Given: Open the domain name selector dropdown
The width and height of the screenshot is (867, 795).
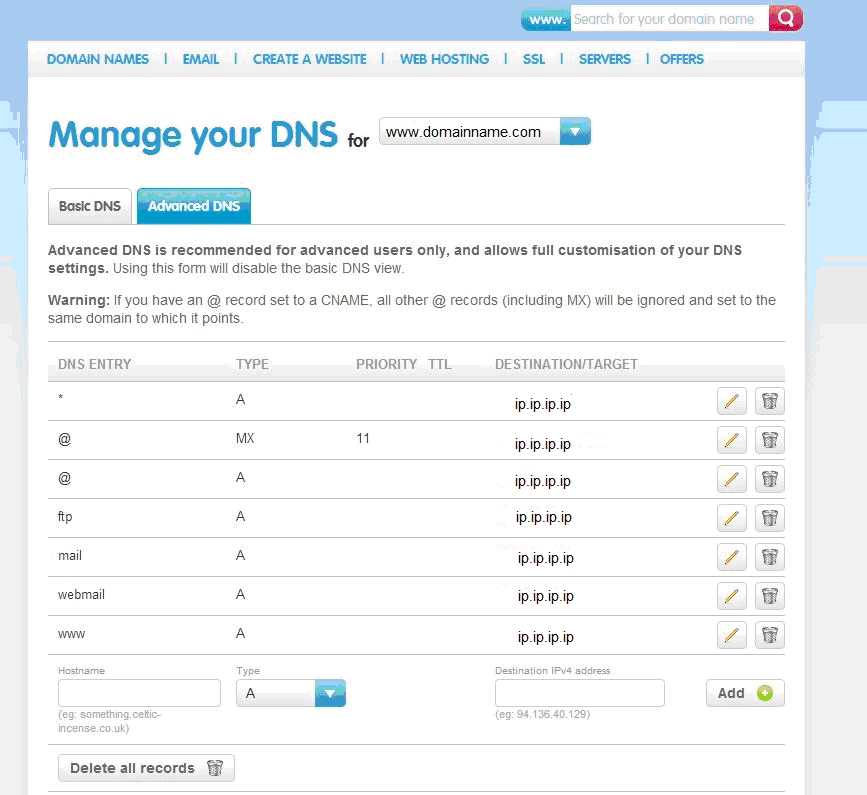Looking at the screenshot, I should (575, 132).
